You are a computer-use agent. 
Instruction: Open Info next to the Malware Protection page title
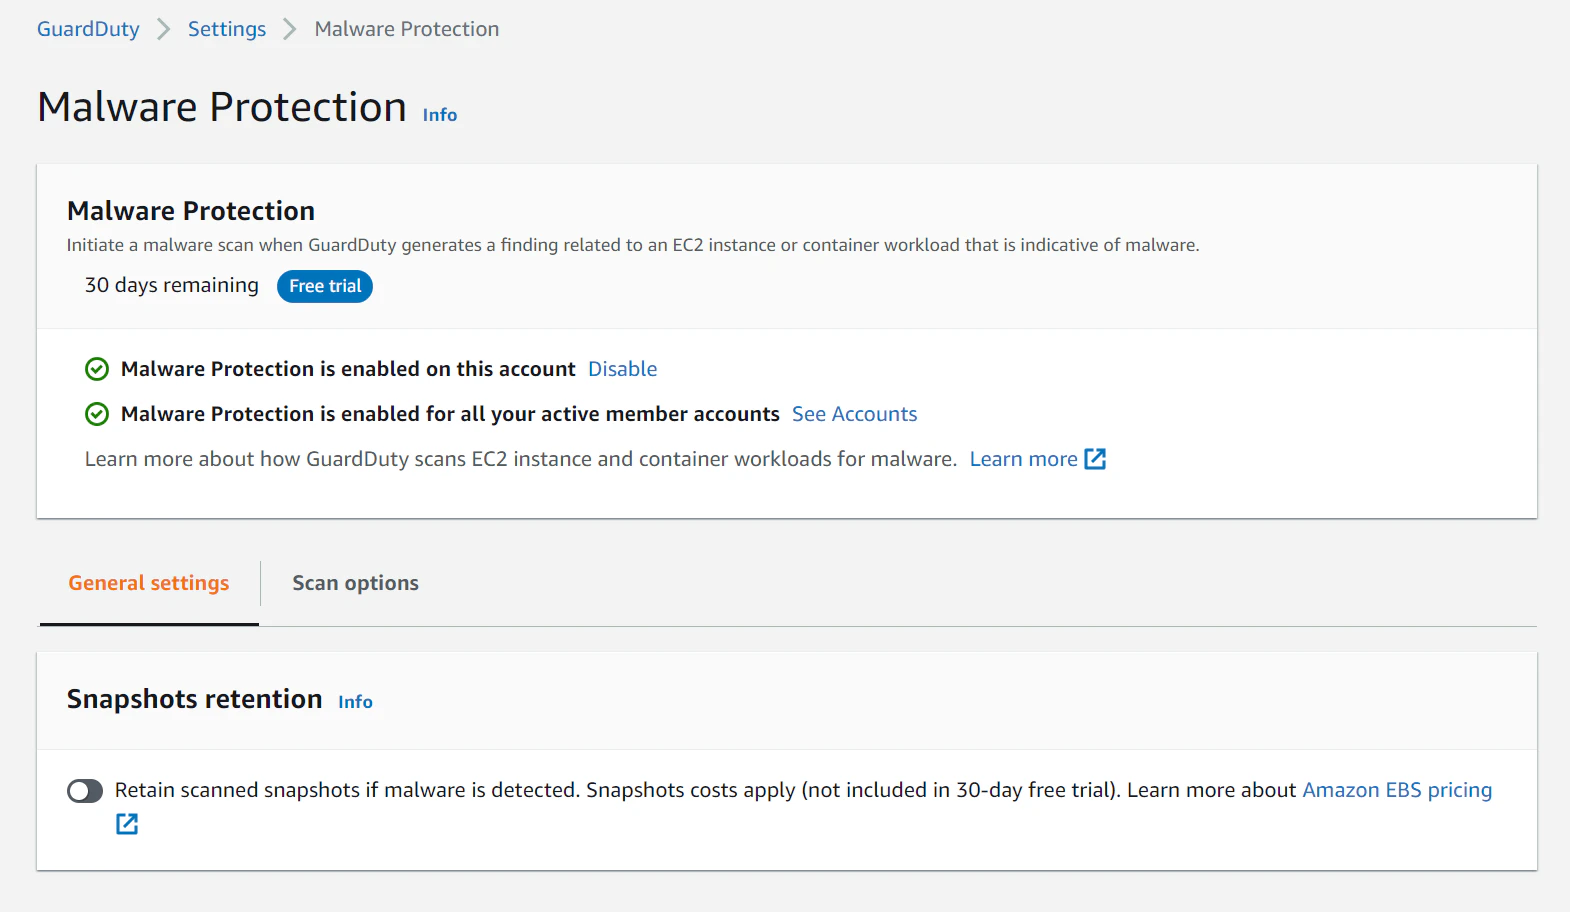point(440,115)
